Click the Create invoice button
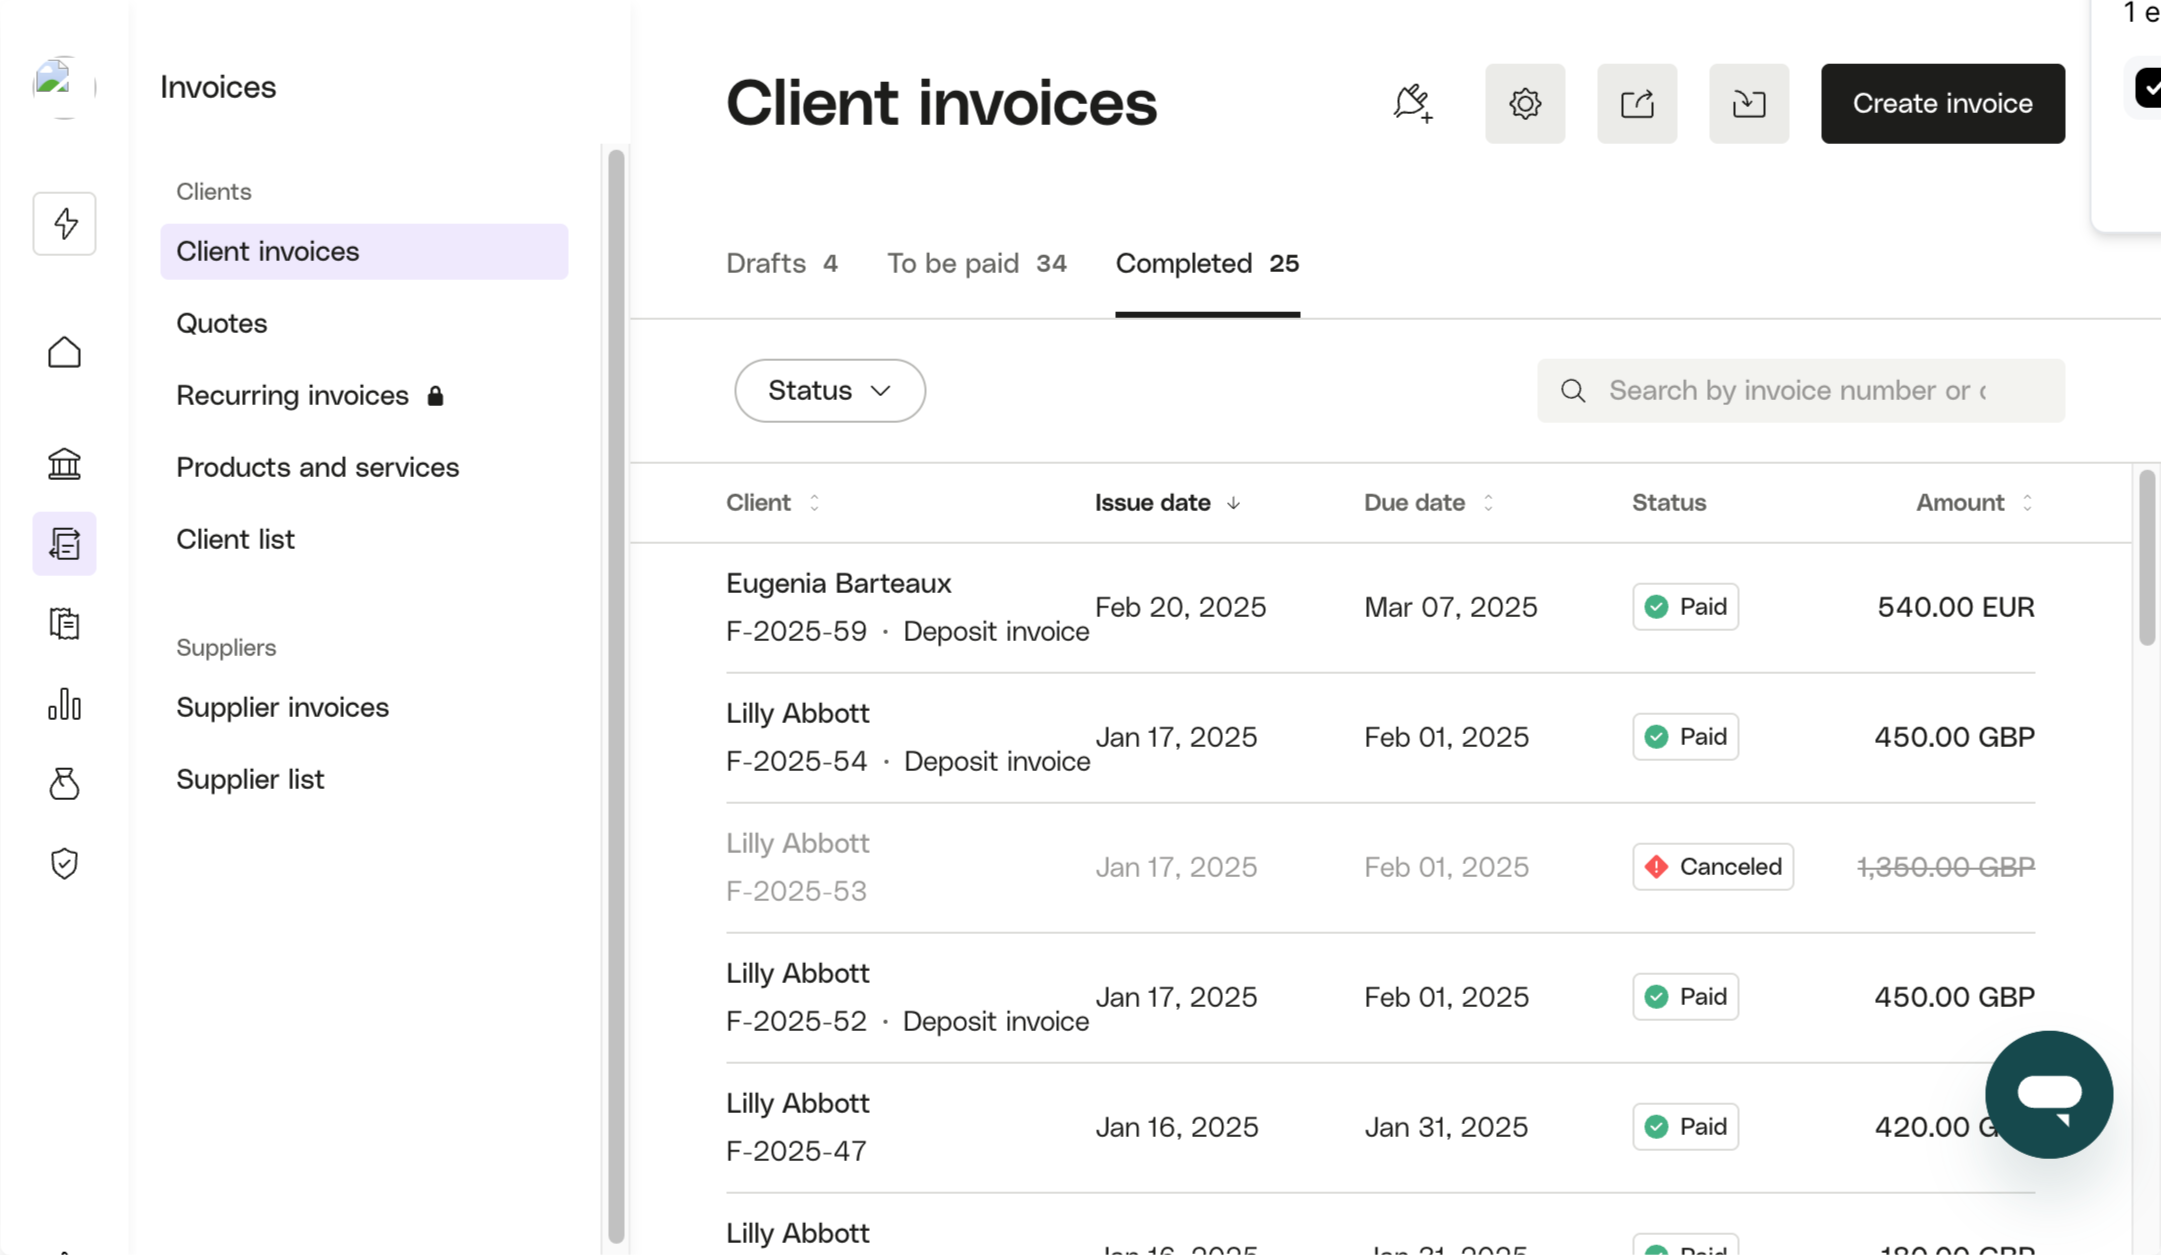2161x1255 pixels. (1942, 104)
